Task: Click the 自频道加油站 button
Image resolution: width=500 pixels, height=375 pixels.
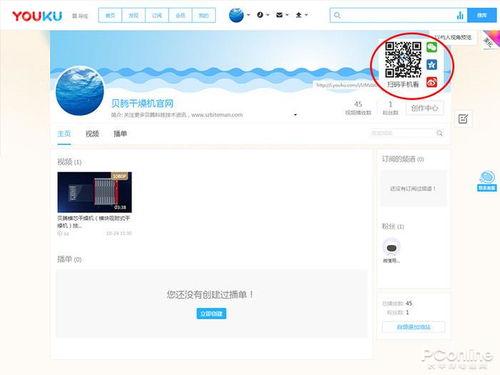Action: click(x=413, y=327)
